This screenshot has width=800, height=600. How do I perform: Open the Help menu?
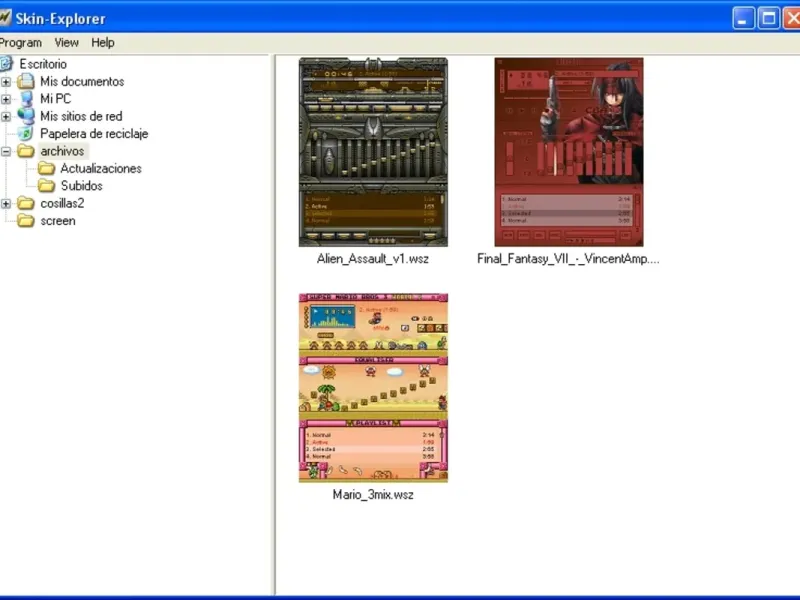(x=103, y=43)
